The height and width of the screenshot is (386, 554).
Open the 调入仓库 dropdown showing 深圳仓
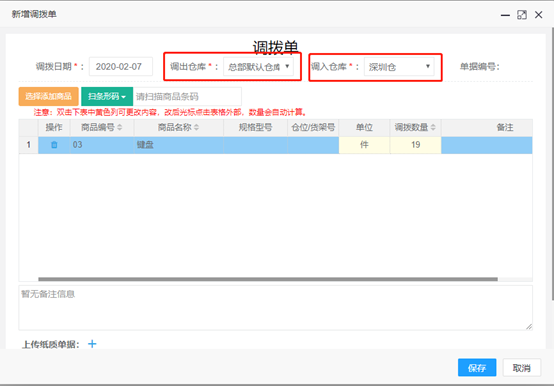coord(399,67)
